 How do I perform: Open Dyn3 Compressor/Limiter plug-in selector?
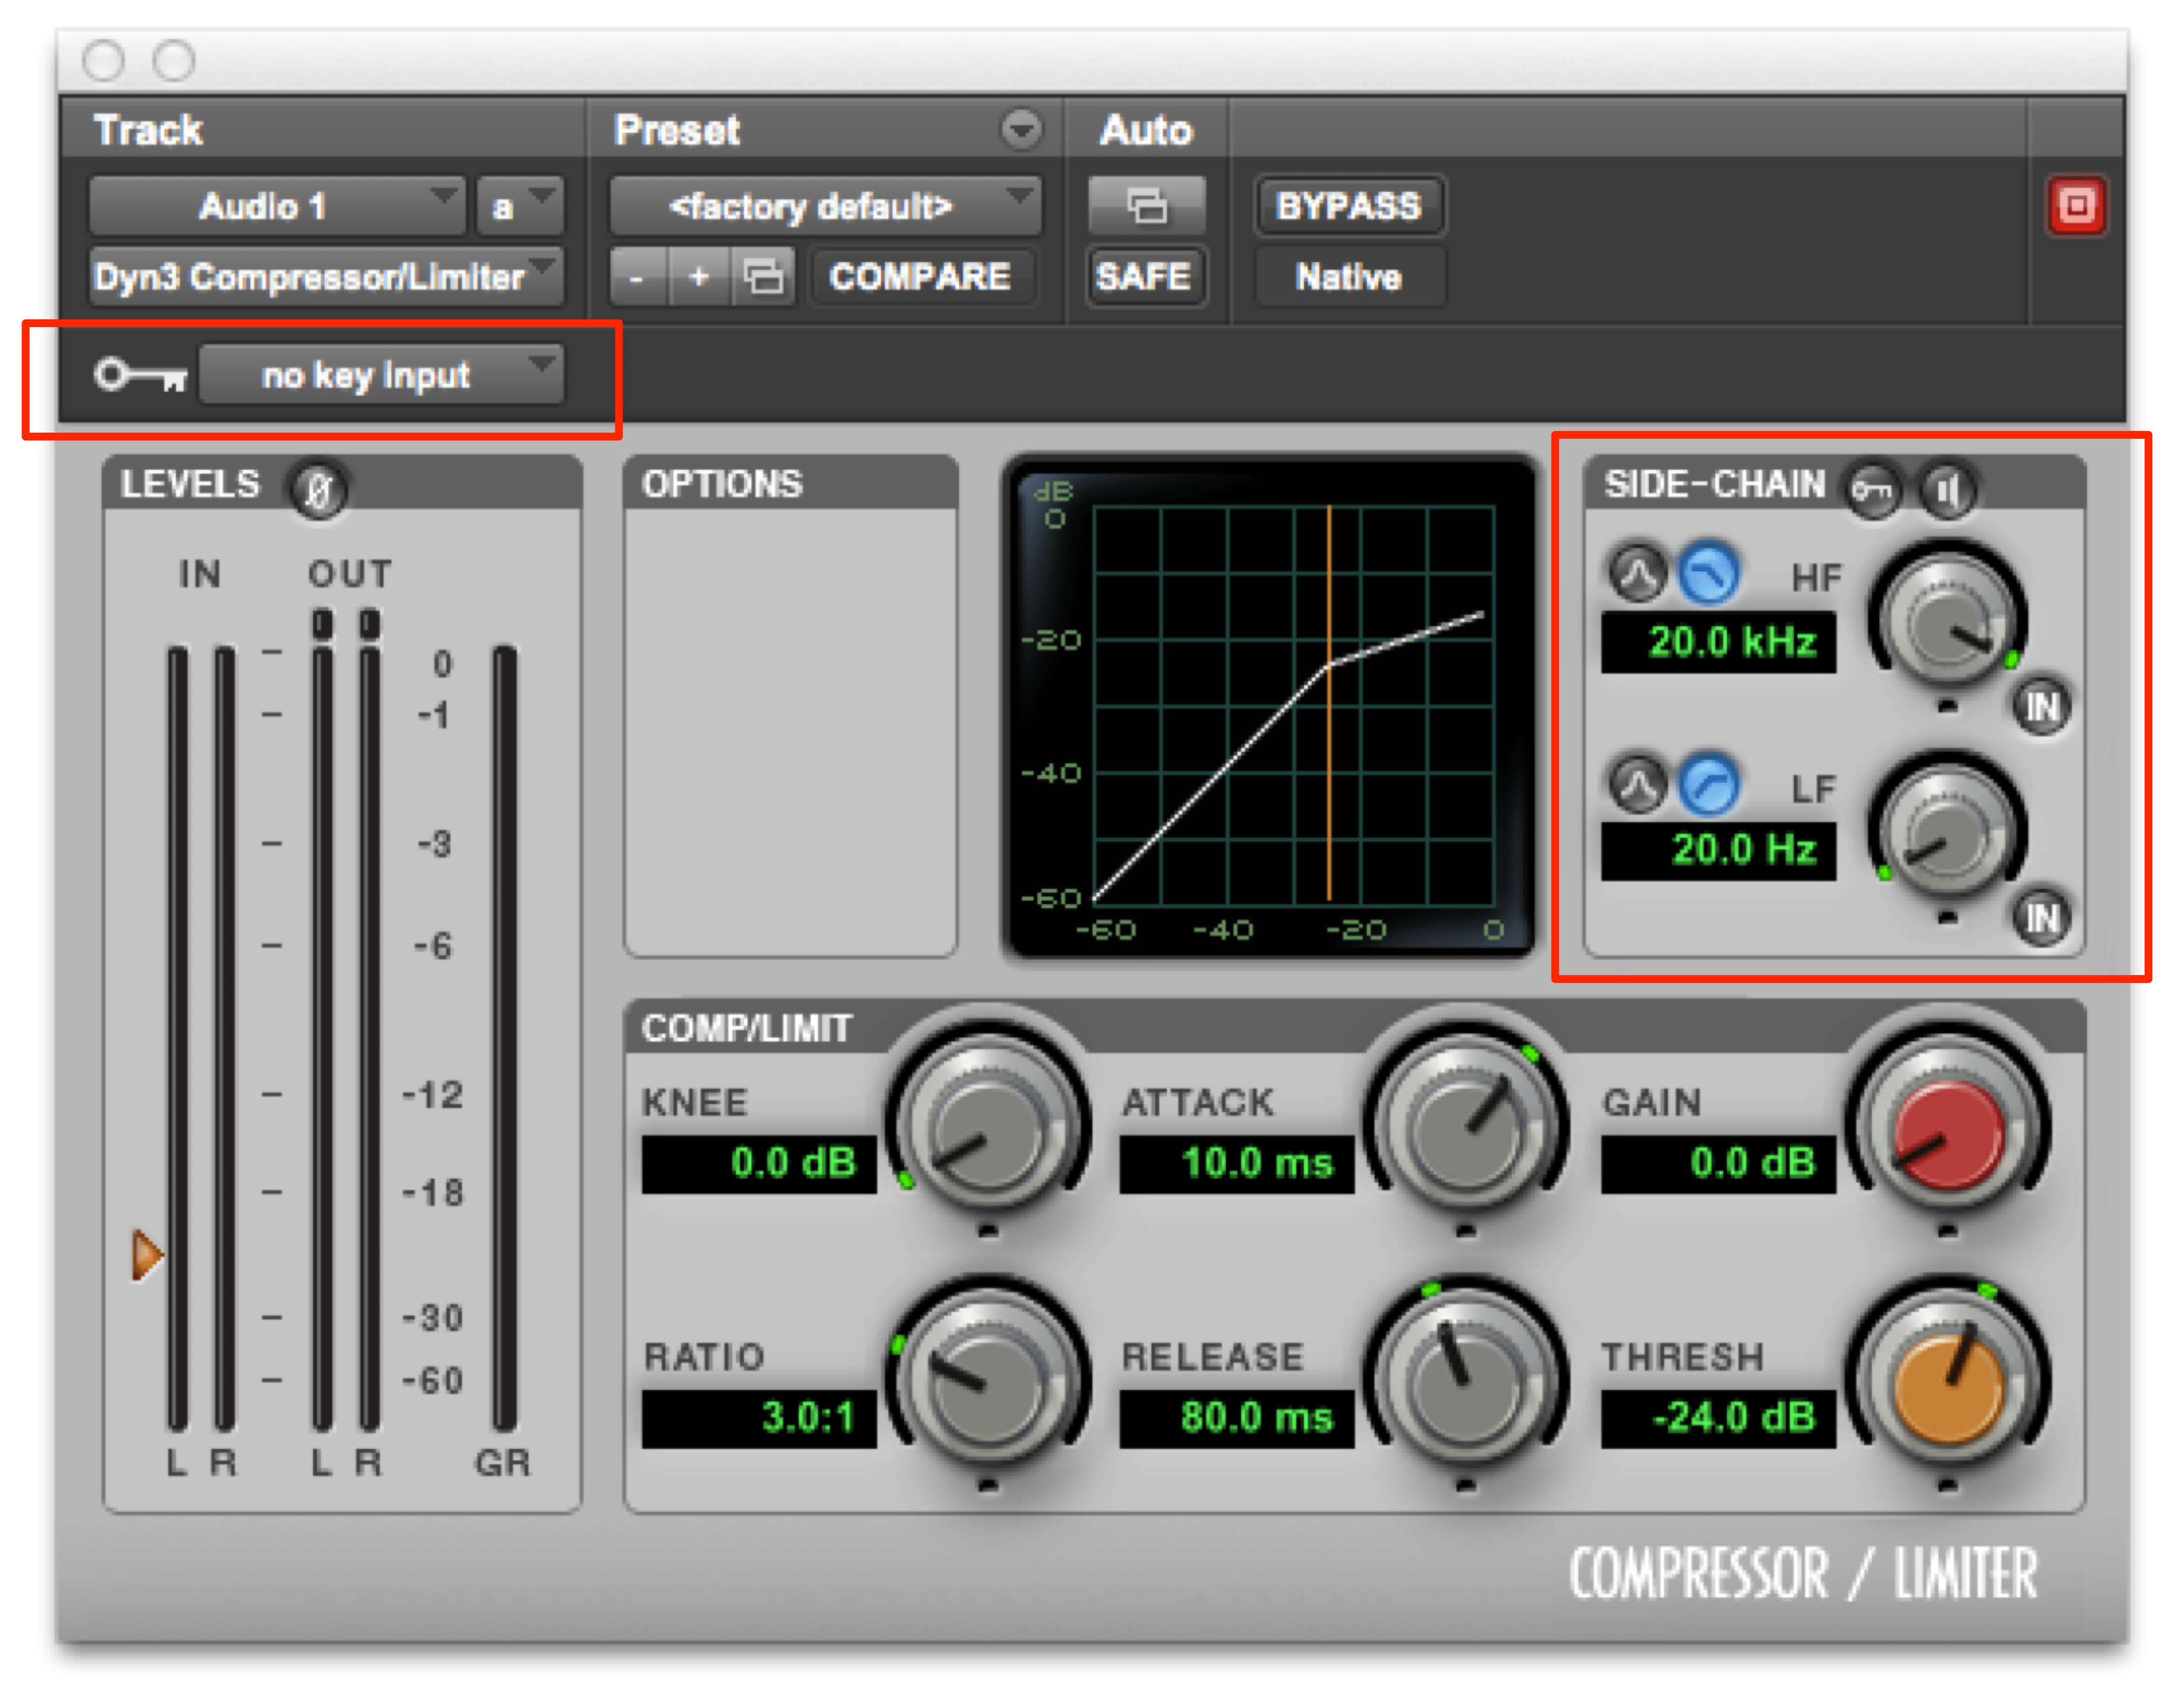coord(326,276)
